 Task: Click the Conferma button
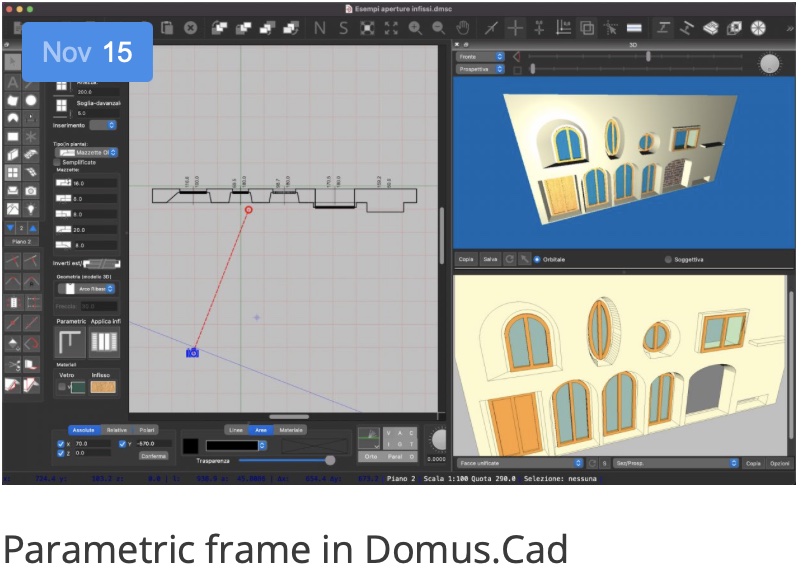[153, 455]
